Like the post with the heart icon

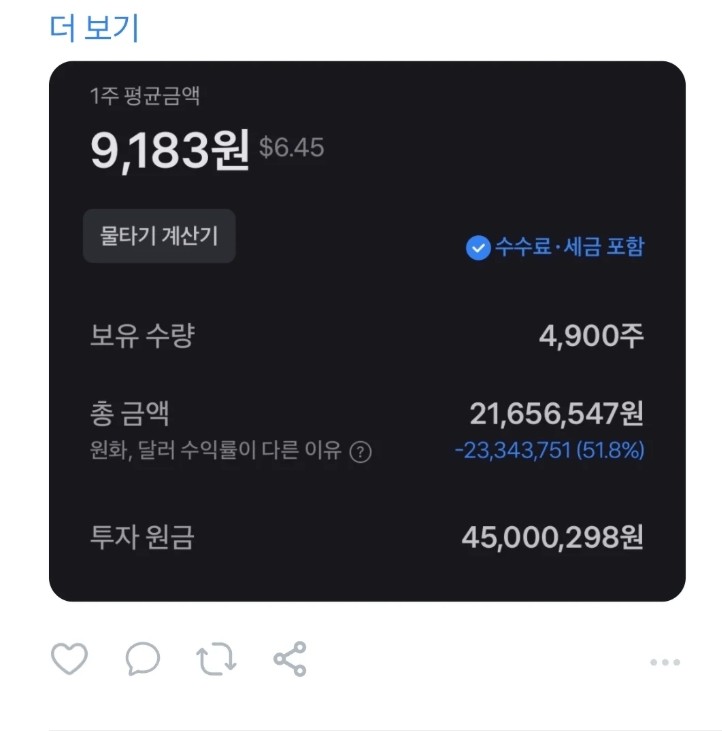pyautogui.click(x=69, y=659)
